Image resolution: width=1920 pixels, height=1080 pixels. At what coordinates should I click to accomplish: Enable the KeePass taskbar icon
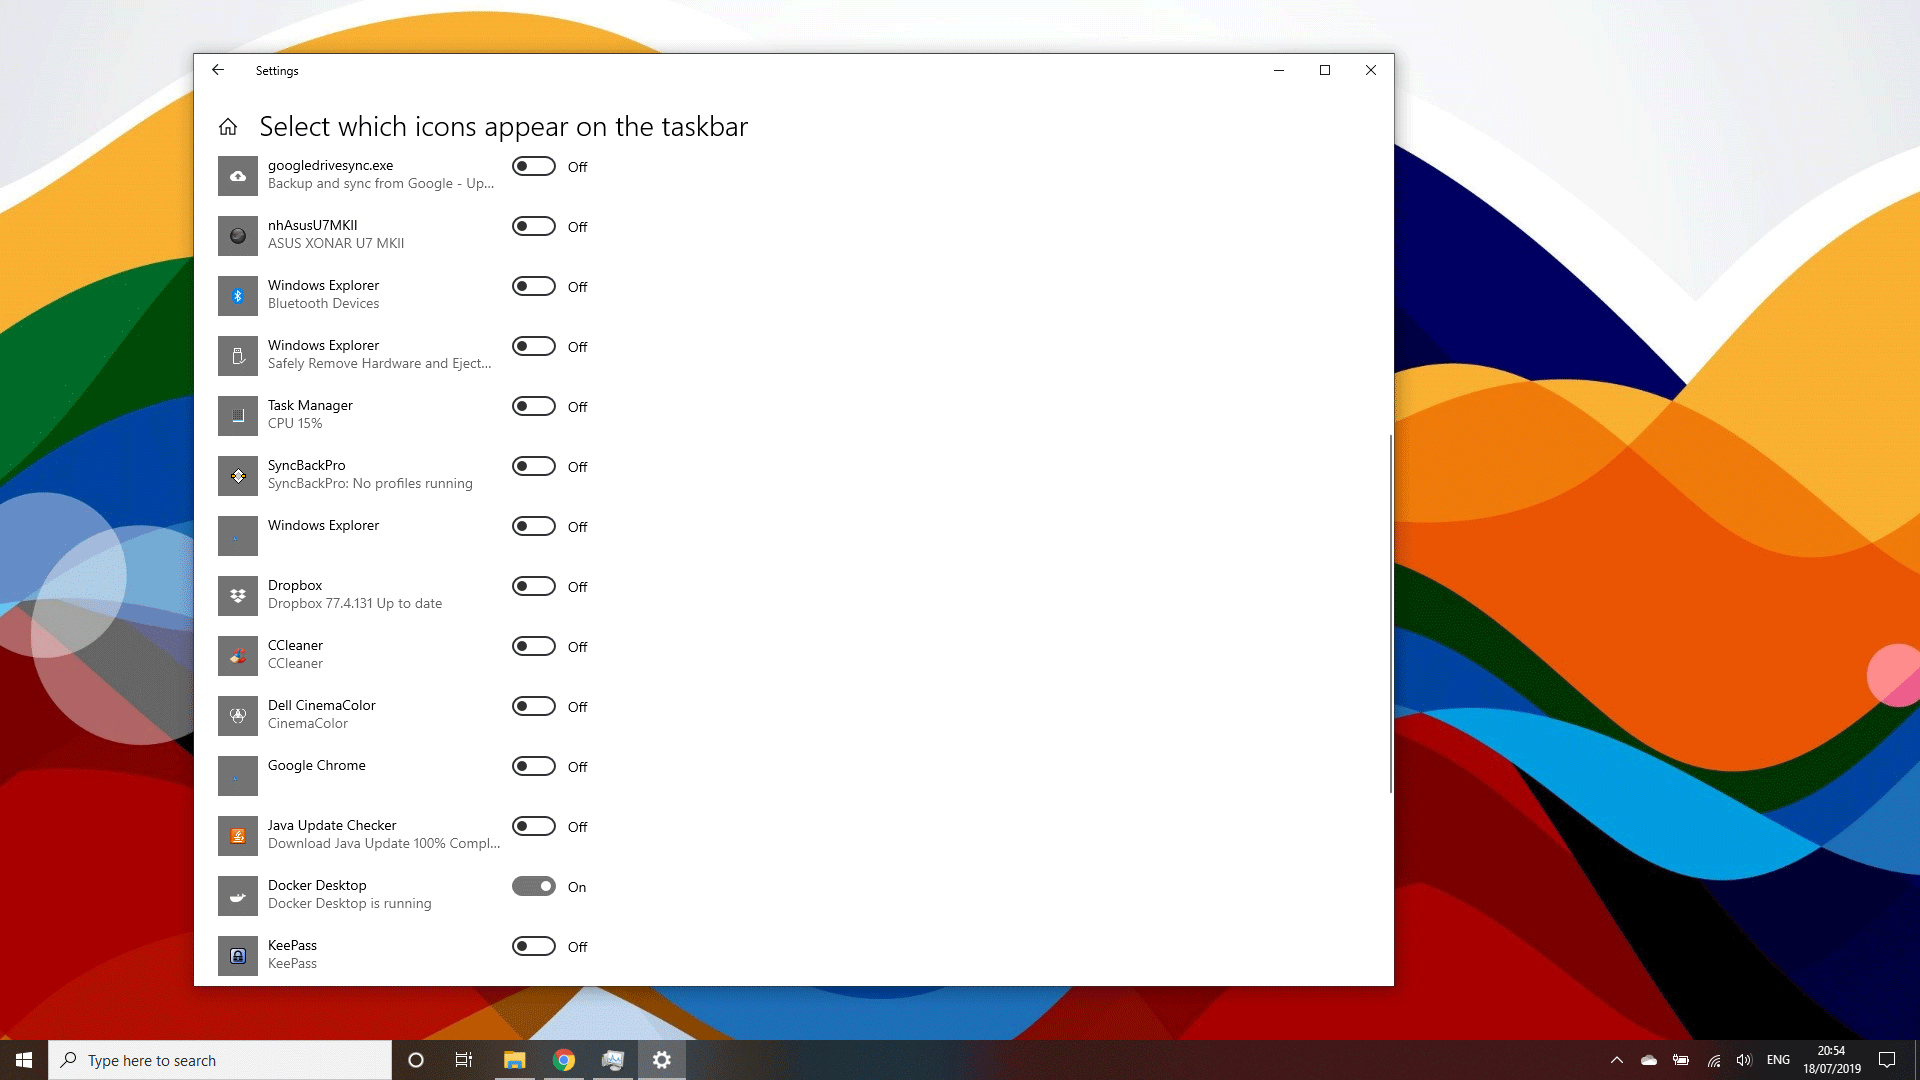[533, 946]
